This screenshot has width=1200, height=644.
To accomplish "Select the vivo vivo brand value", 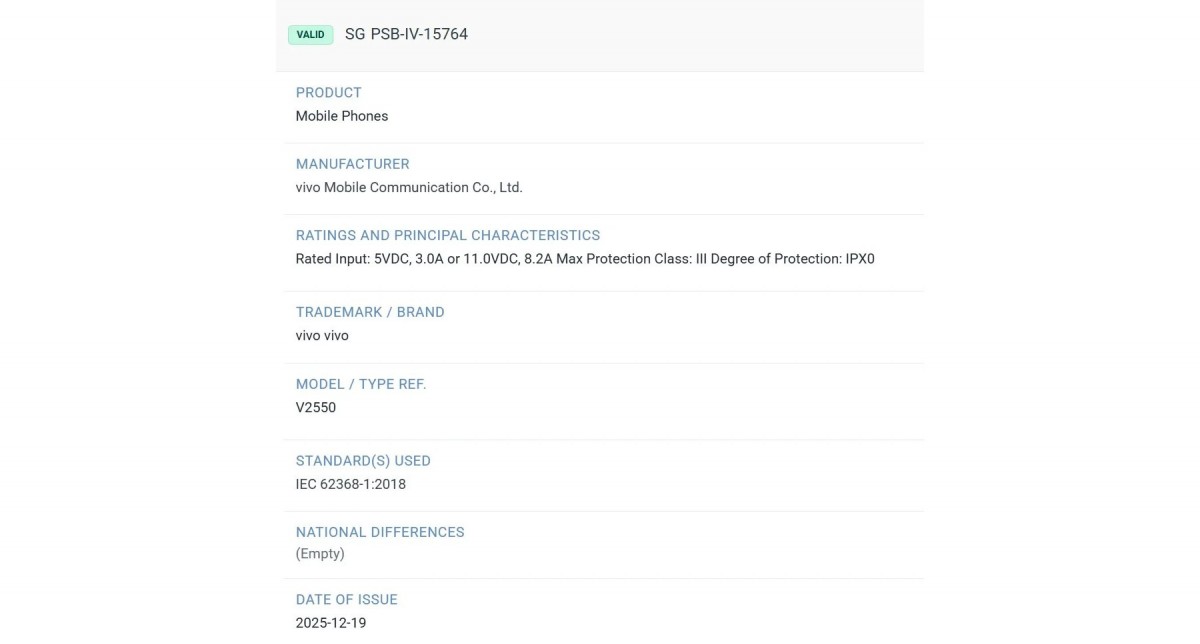I will [x=321, y=336].
